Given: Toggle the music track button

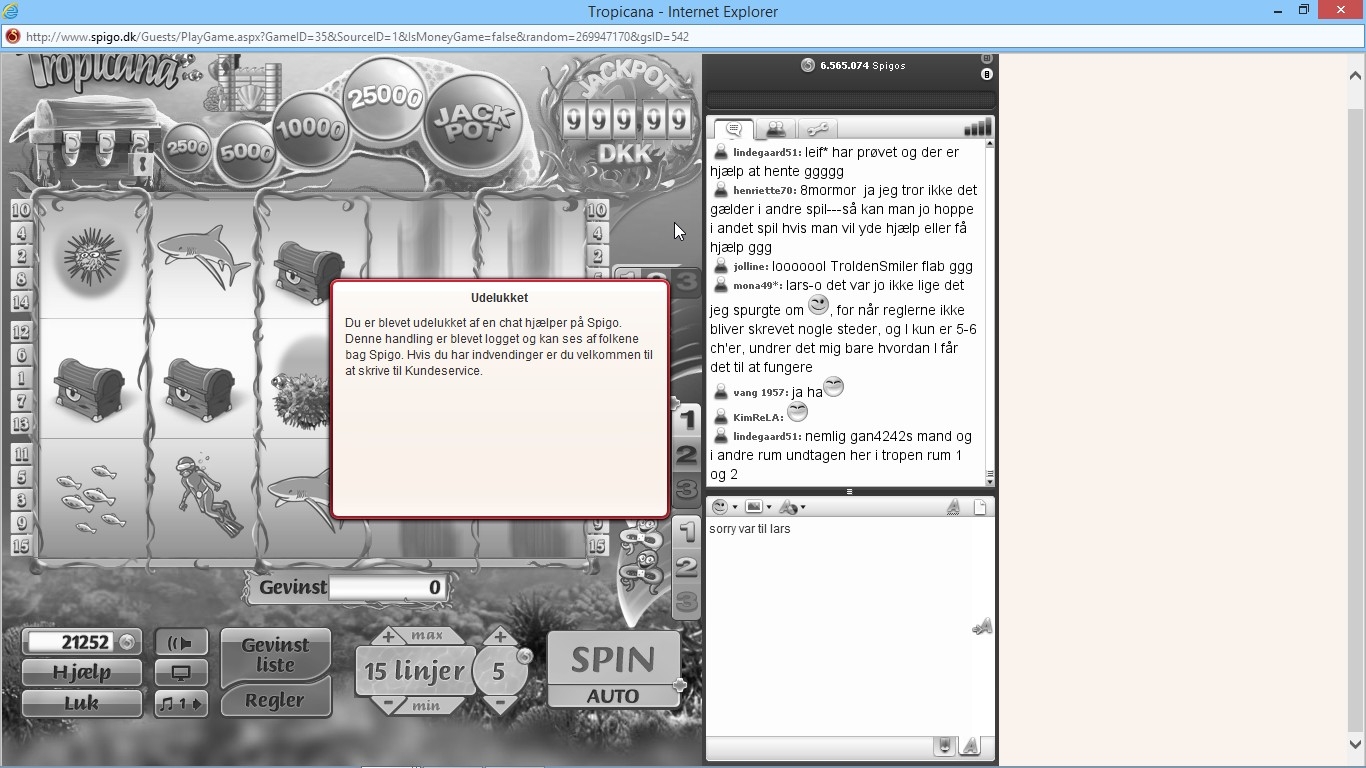Looking at the screenshot, I should coord(181,704).
